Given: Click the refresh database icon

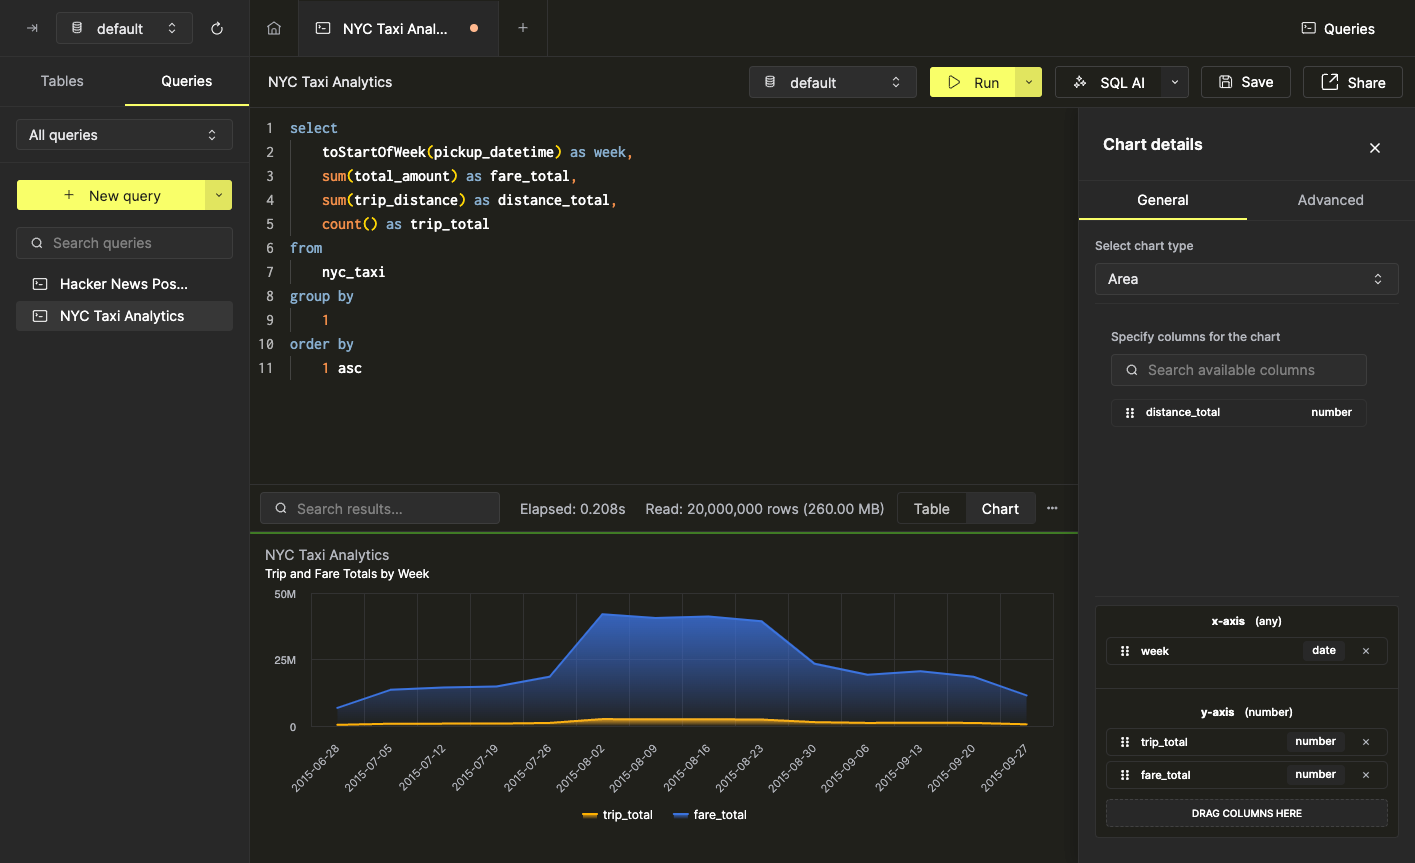Looking at the screenshot, I should 217,28.
